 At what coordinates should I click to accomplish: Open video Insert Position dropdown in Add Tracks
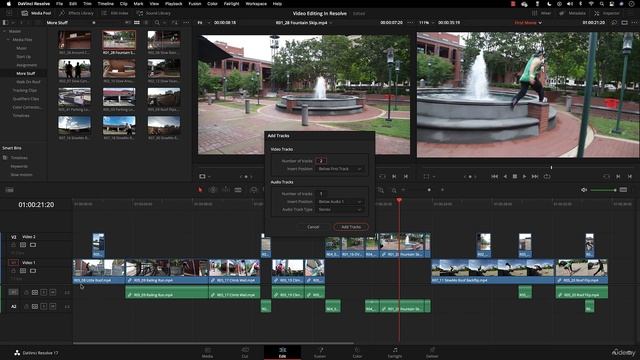(340, 169)
